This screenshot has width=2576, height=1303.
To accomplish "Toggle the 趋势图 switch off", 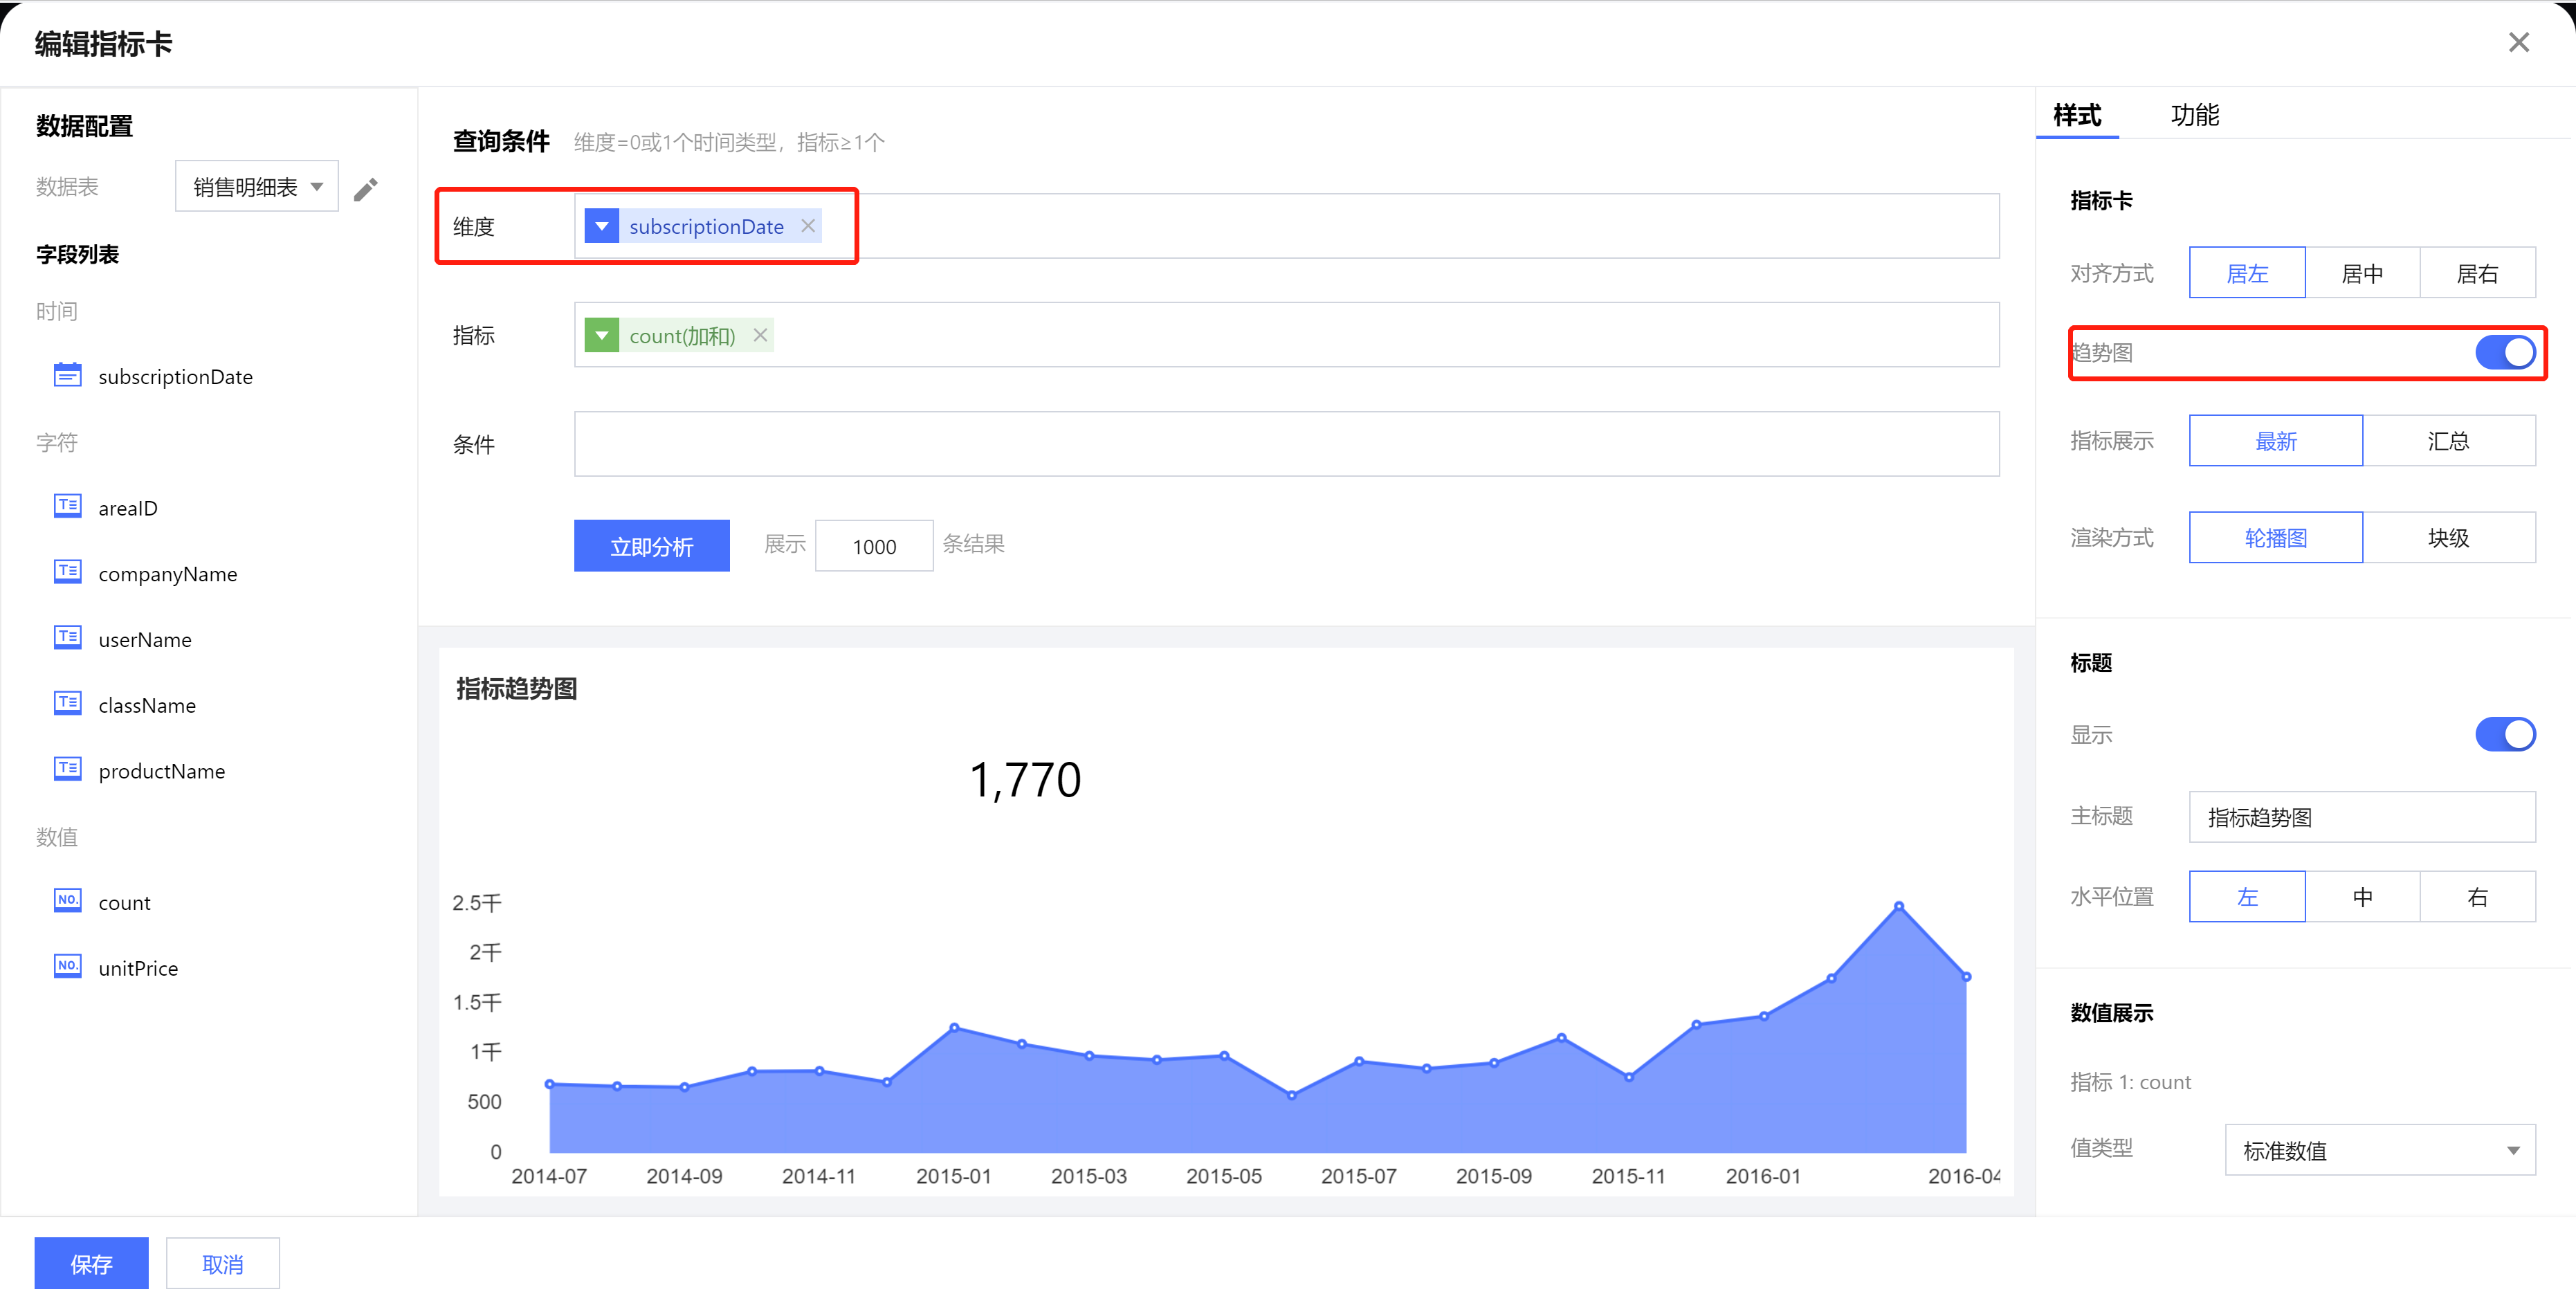I will 2504,352.
